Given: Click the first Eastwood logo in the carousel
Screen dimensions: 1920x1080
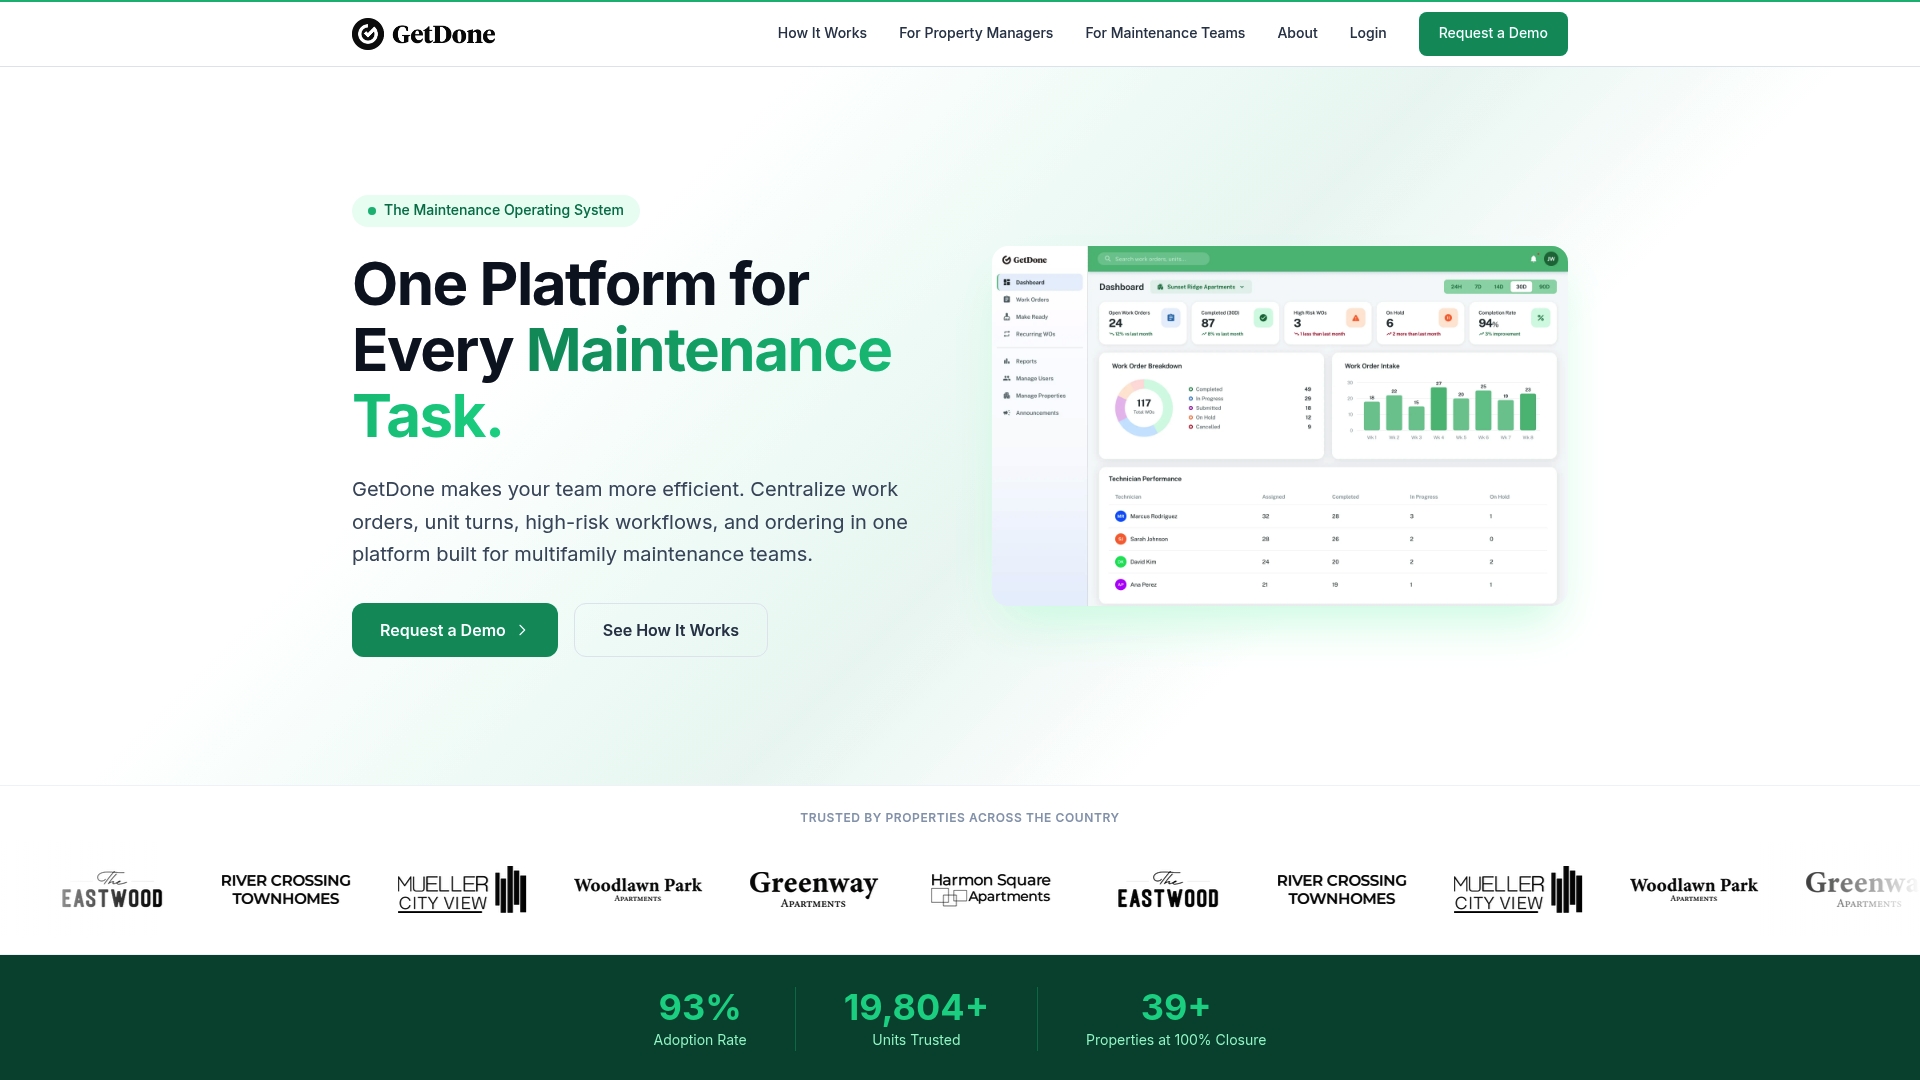Looking at the screenshot, I should [x=112, y=890].
